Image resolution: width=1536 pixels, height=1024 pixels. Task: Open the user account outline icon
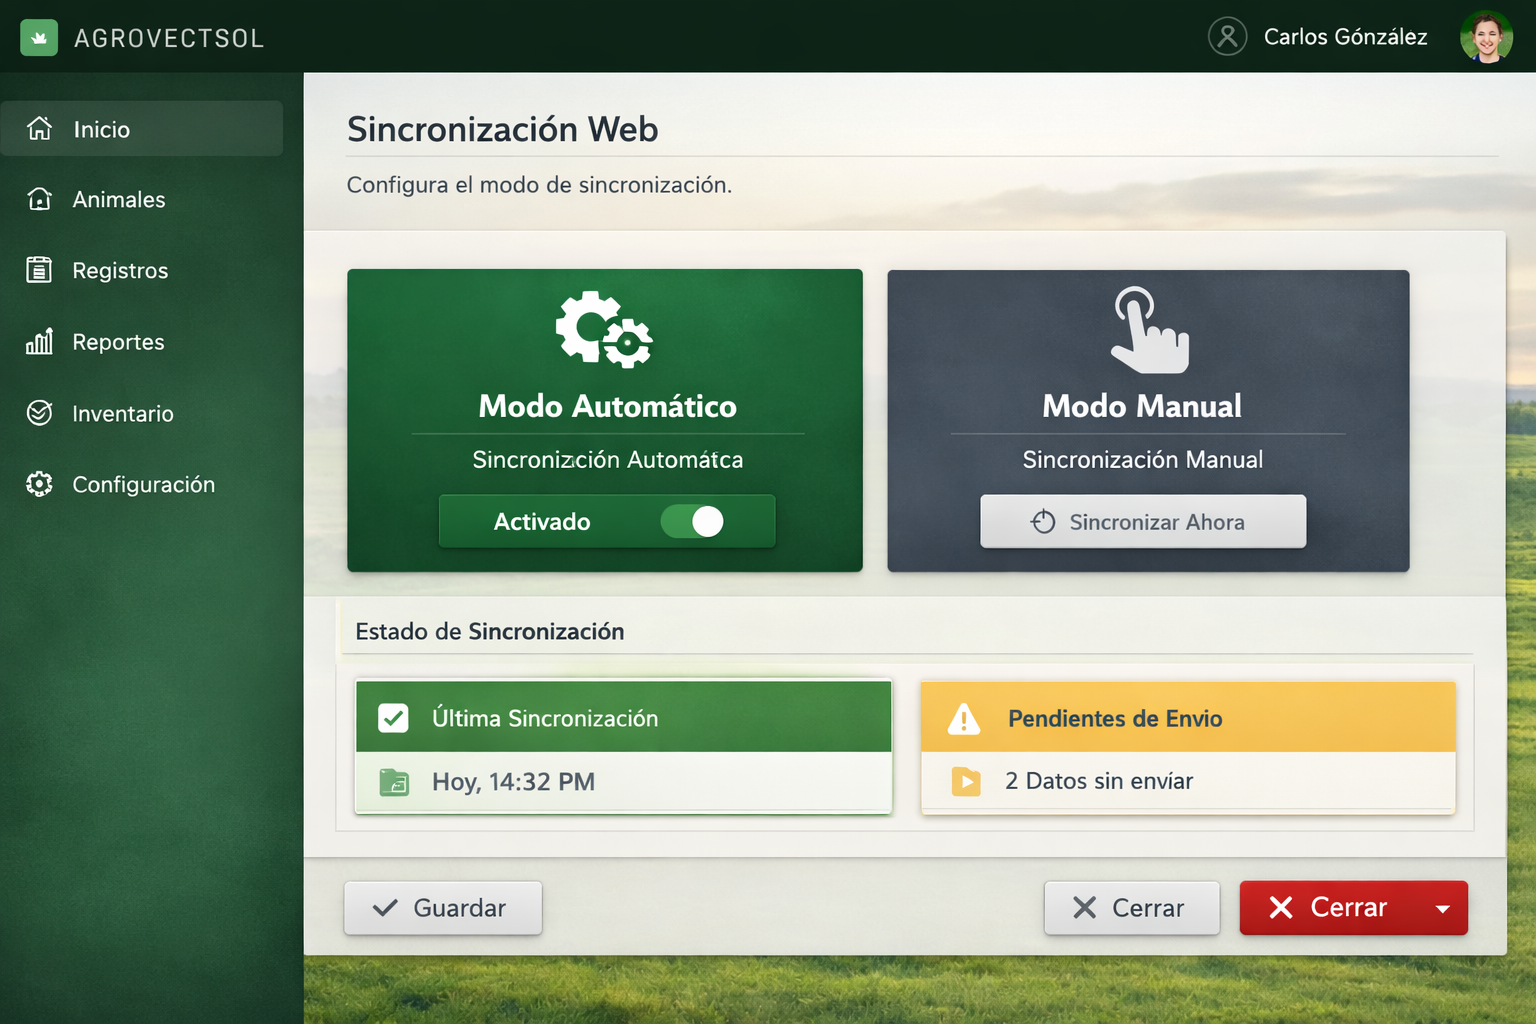coord(1227,37)
